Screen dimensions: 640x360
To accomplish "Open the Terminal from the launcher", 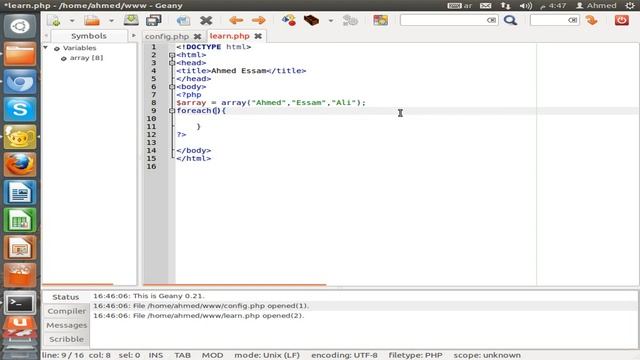I will point(20,303).
